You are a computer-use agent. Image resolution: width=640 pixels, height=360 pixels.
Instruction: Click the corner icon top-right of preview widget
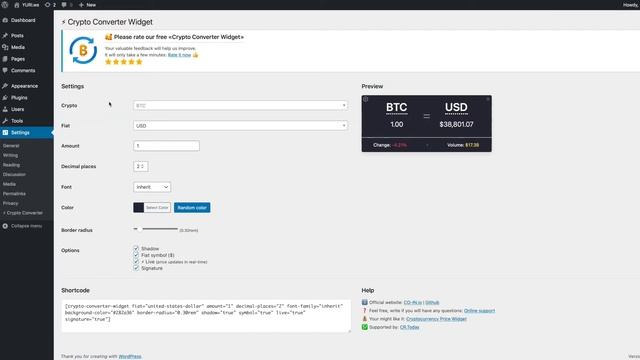tap(488, 99)
